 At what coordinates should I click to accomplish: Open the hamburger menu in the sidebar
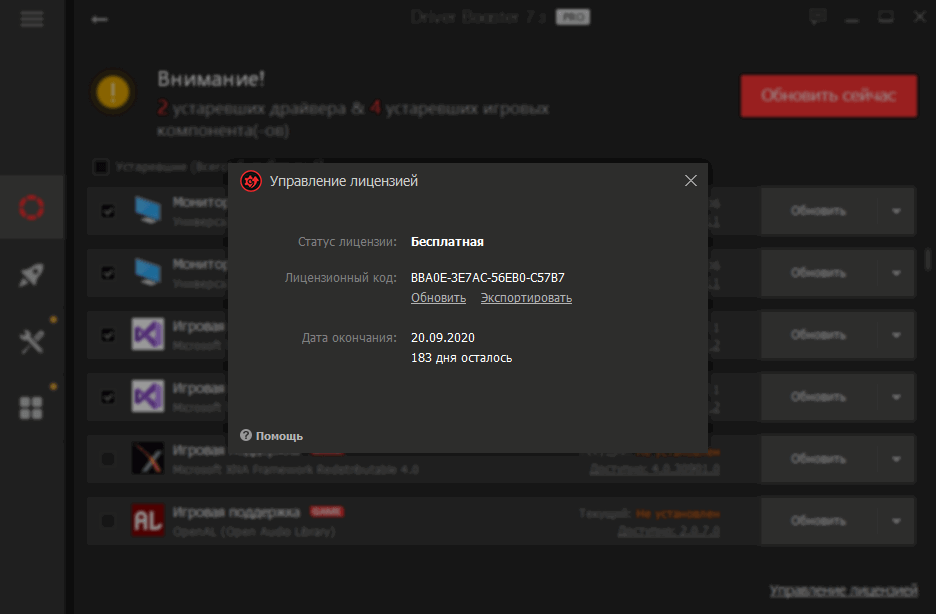(32, 19)
